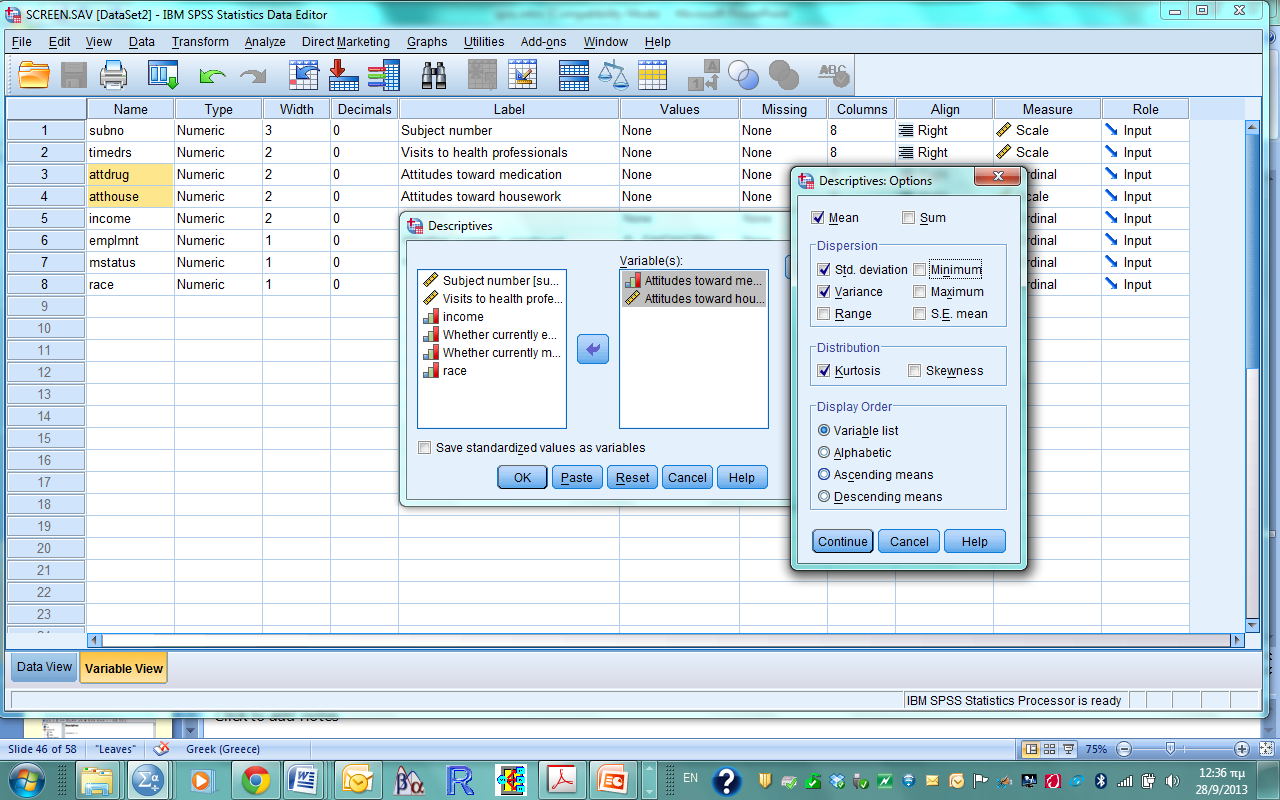
Task: Enable the Skewness checkbox
Action: pos(914,371)
